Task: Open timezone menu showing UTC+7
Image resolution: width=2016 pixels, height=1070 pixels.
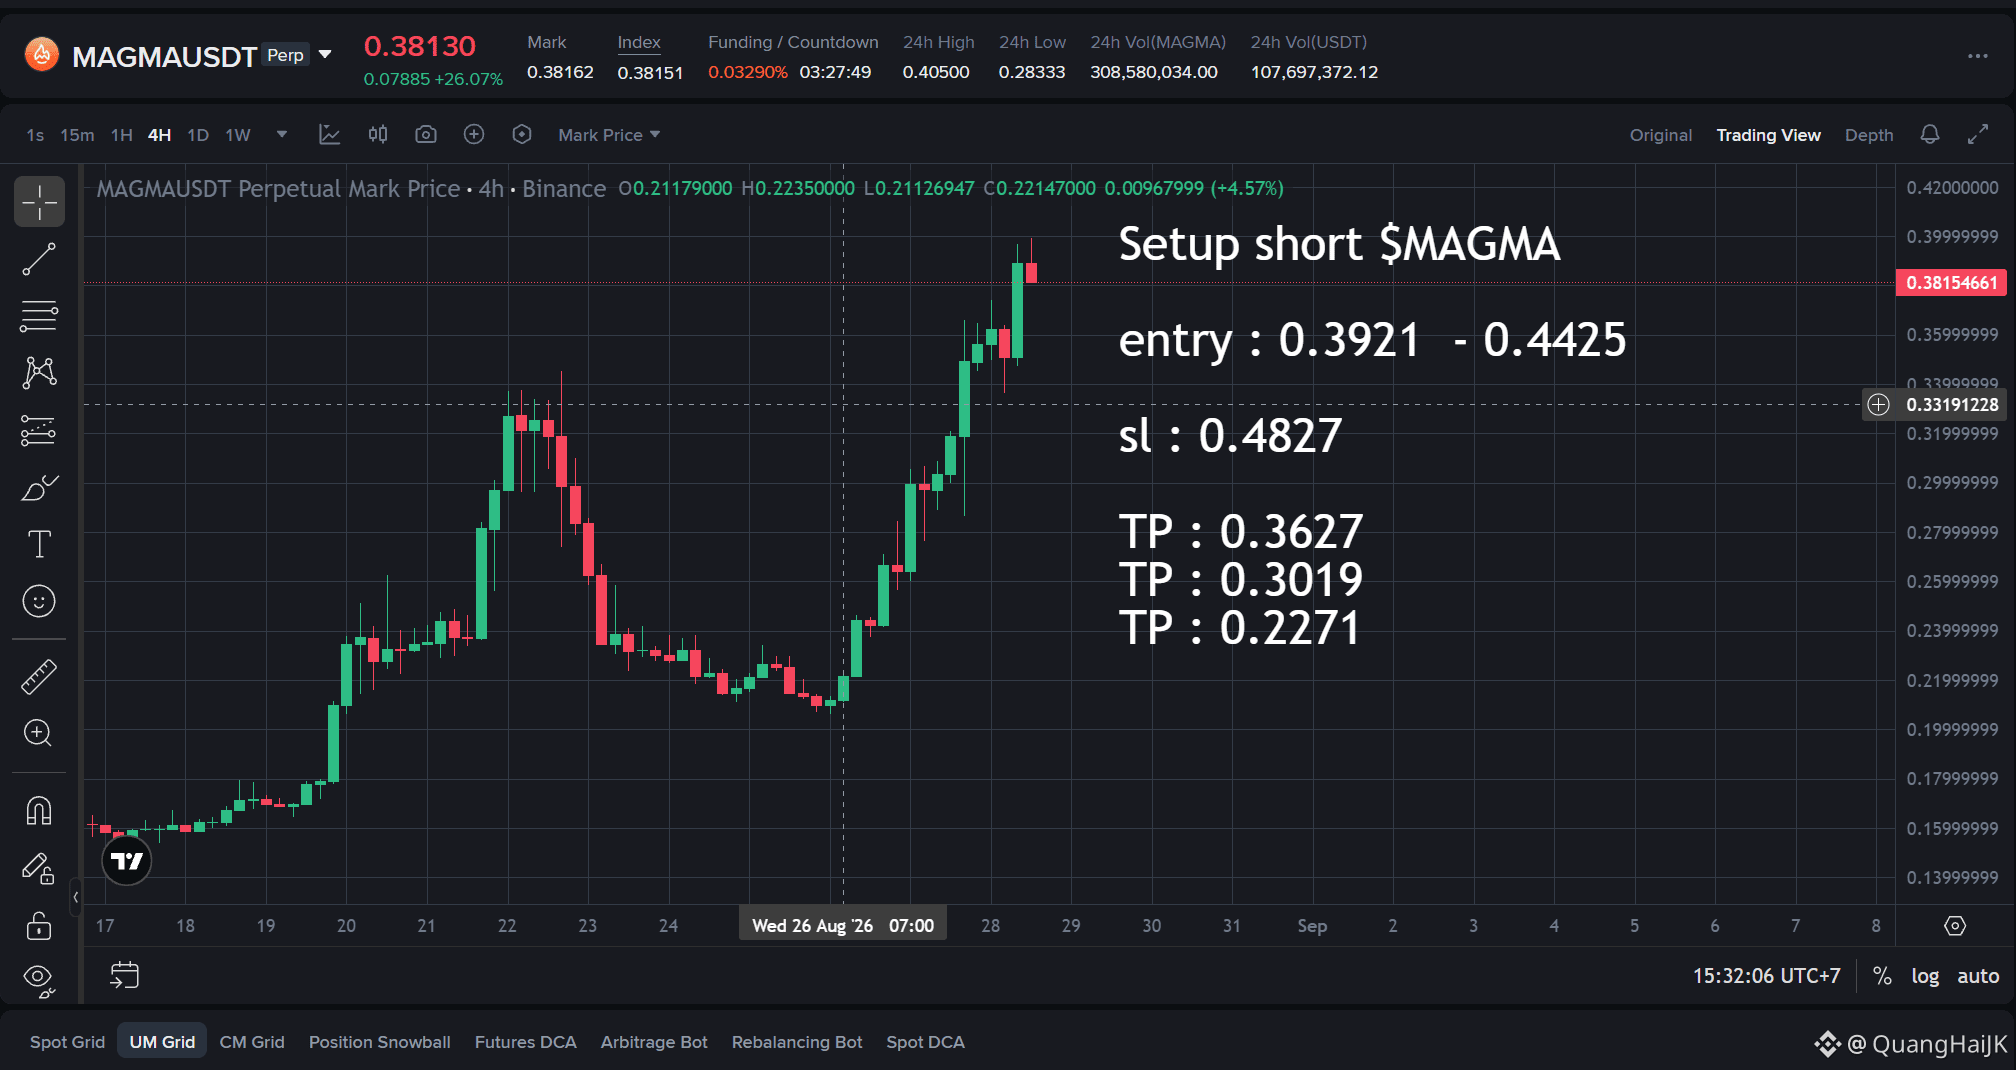Action: click(1766, 976)
